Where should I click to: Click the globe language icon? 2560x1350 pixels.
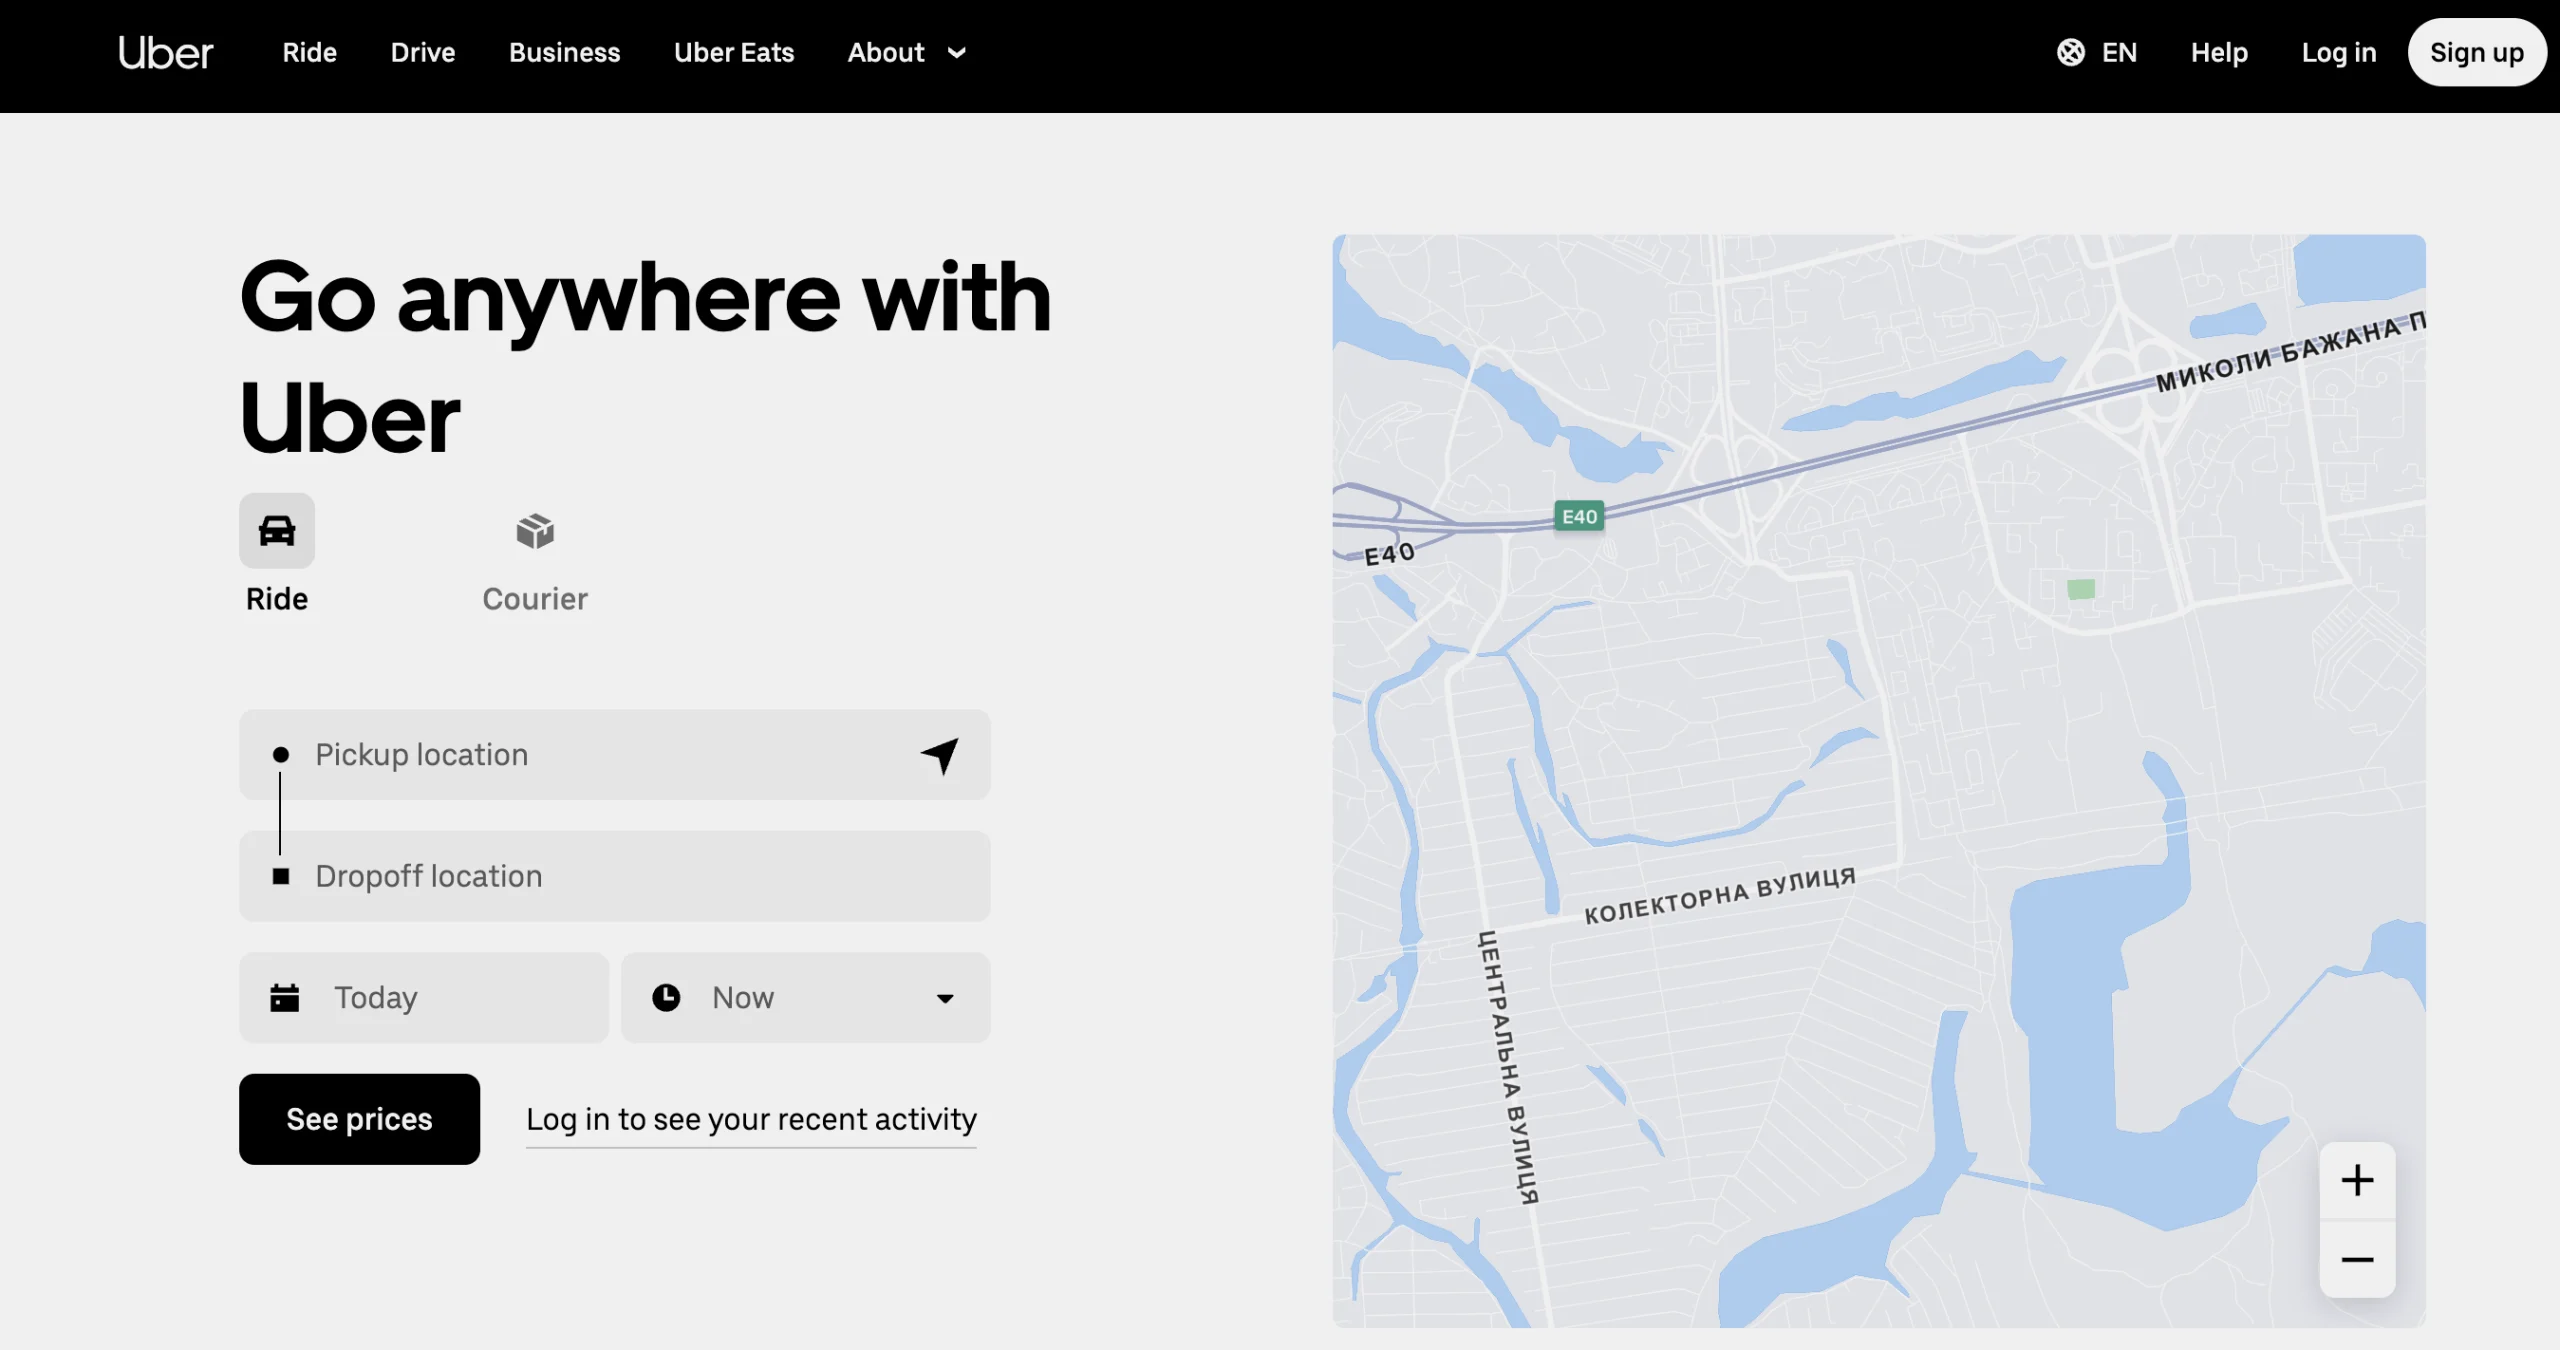[x=2070, y=53]
